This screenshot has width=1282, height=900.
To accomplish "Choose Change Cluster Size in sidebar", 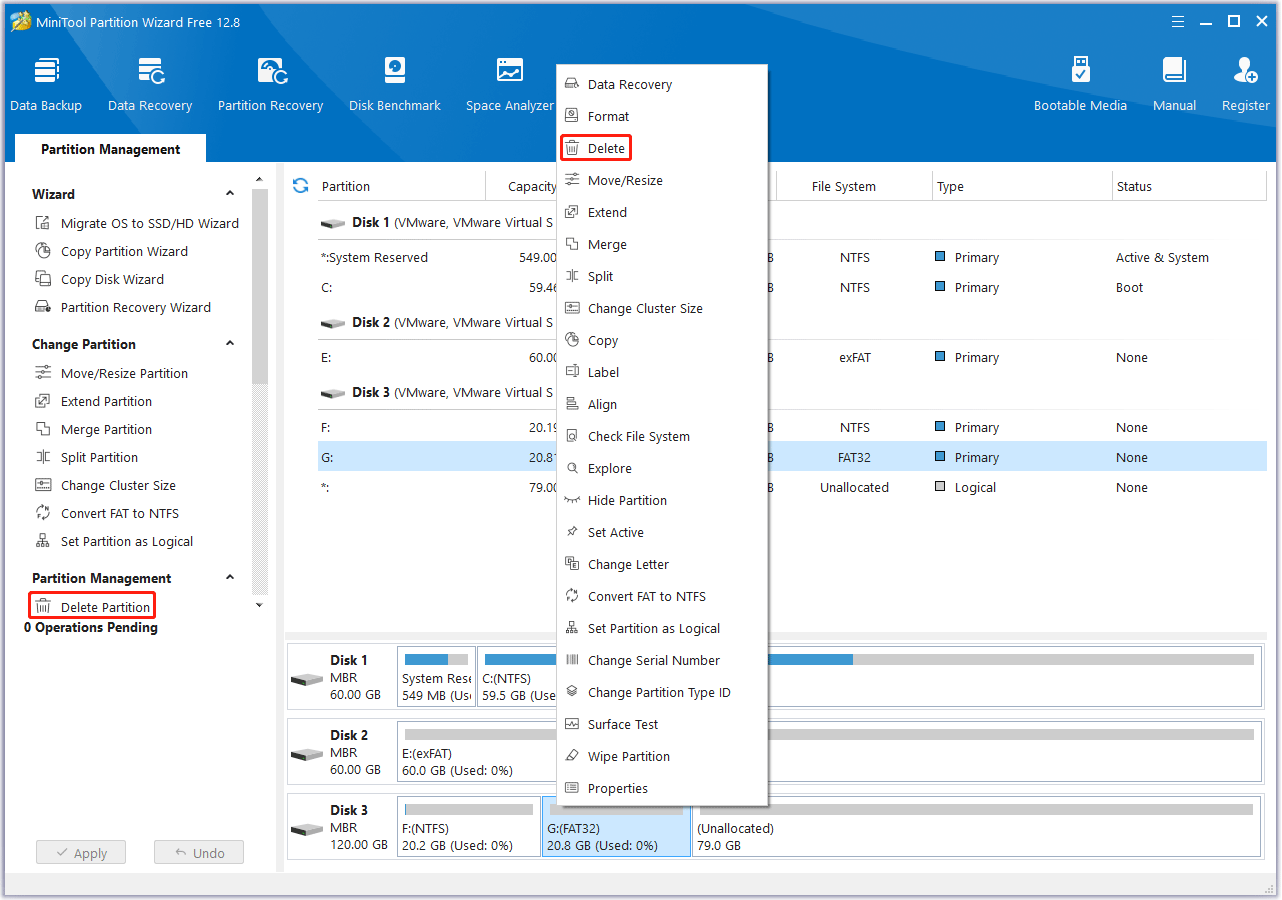I will click(105, 485).
